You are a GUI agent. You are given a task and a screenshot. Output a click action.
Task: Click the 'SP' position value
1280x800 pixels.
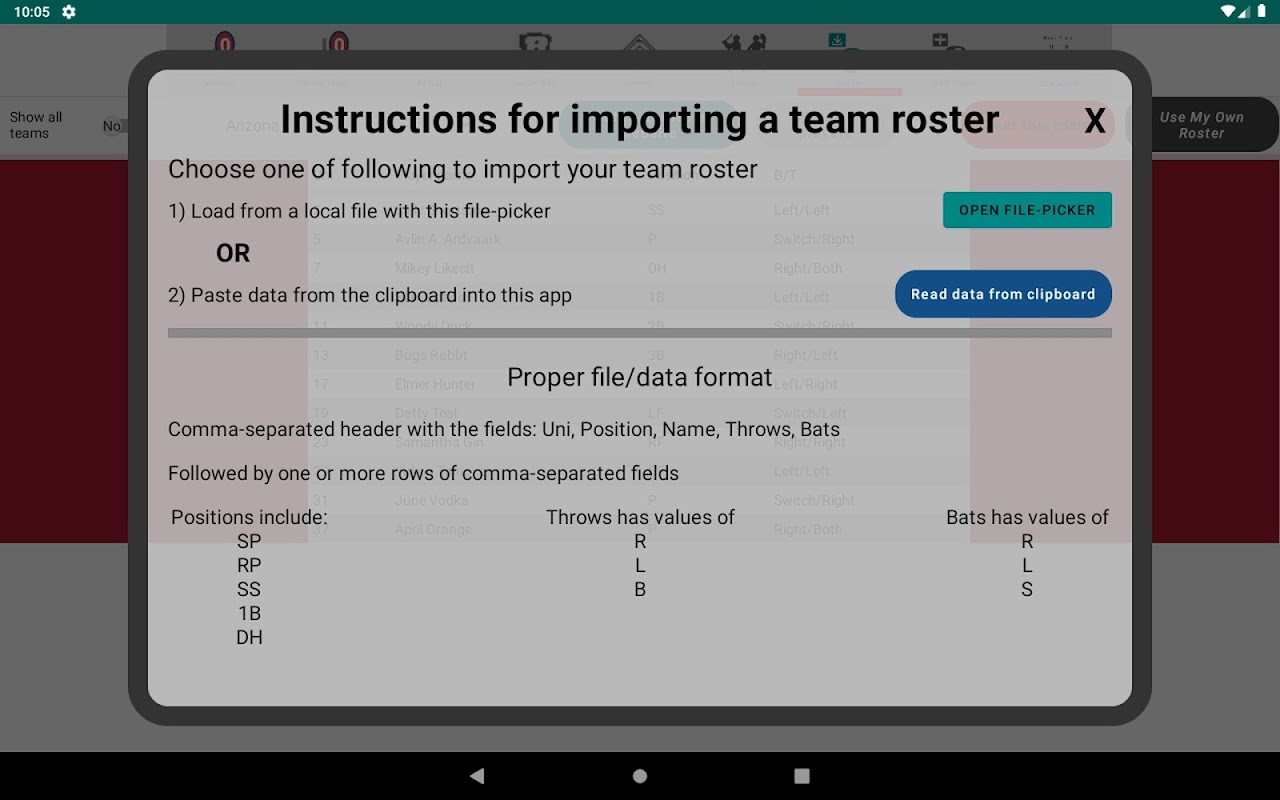coord(249,541)
